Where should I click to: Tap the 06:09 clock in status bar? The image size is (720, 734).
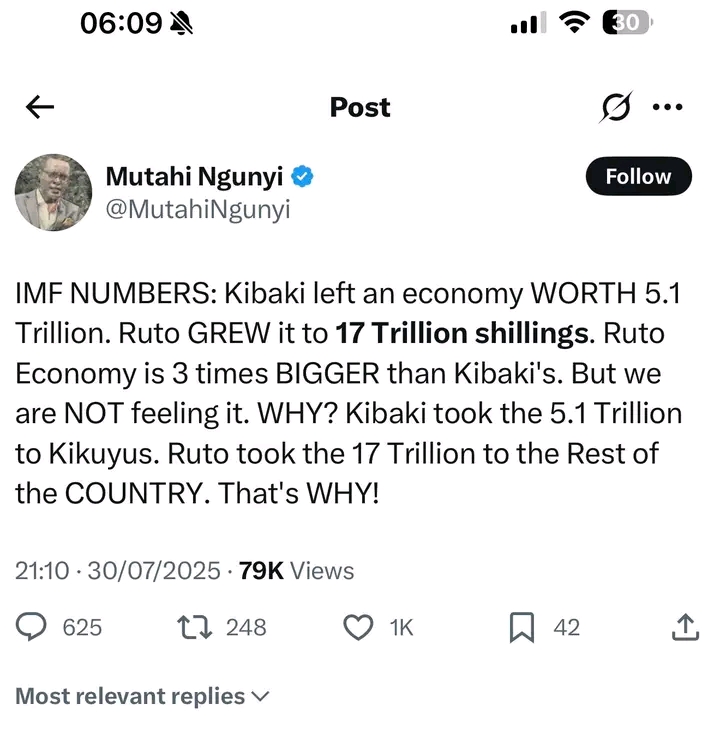point(120,24)
